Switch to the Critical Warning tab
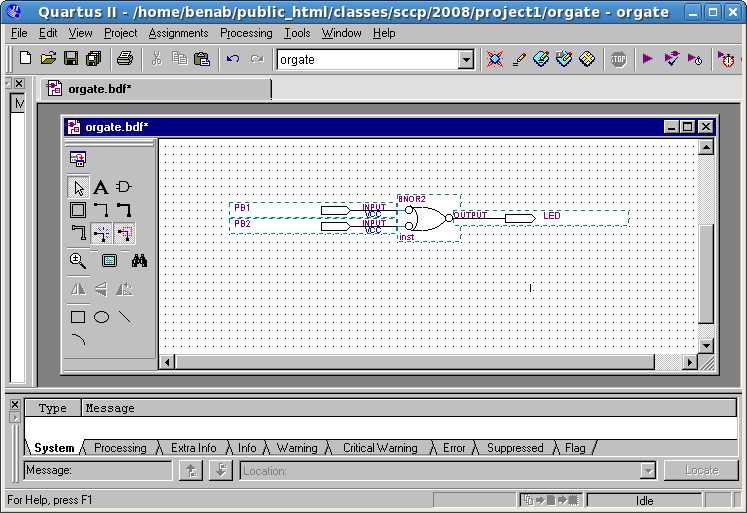 pos(380,448)
